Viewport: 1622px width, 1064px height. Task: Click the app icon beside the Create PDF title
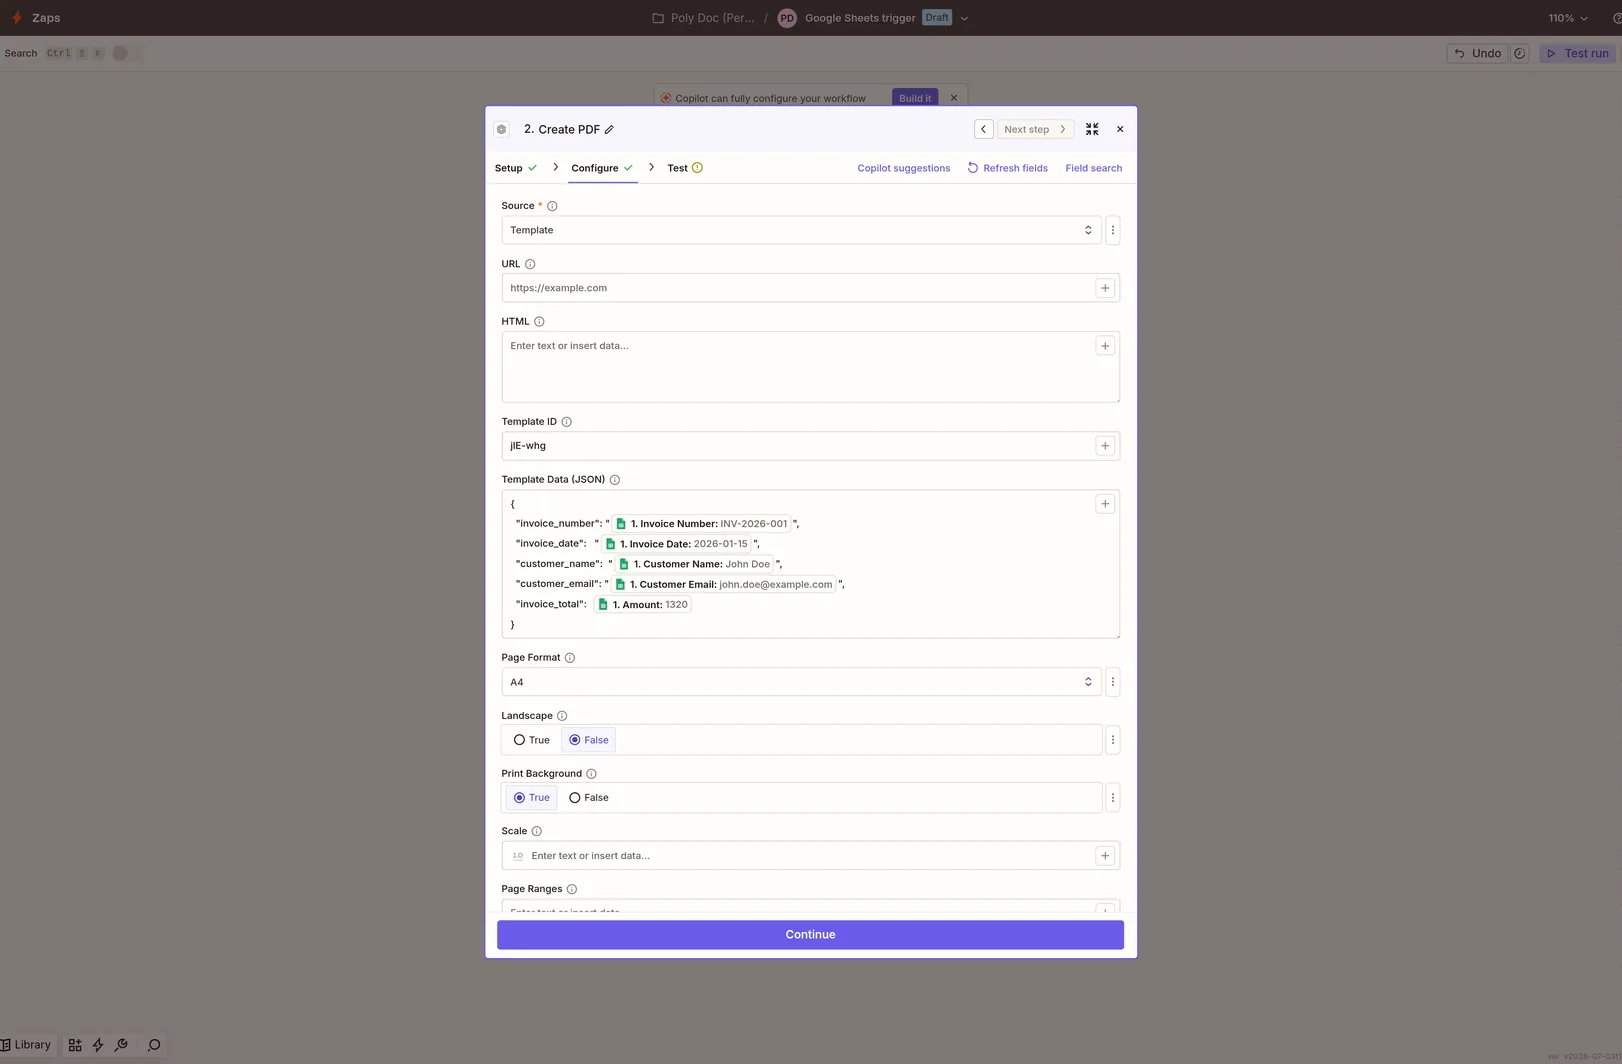[x=502, y=129]
